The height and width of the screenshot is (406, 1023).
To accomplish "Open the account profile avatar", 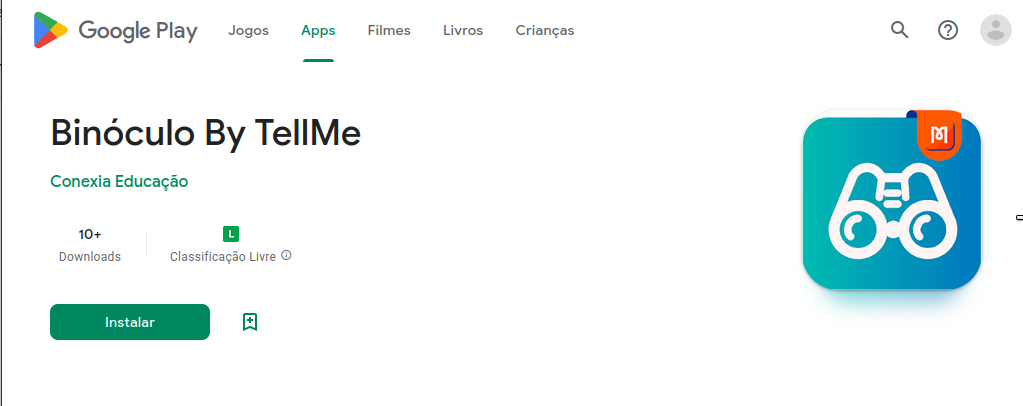I will (x=996, y=30).
